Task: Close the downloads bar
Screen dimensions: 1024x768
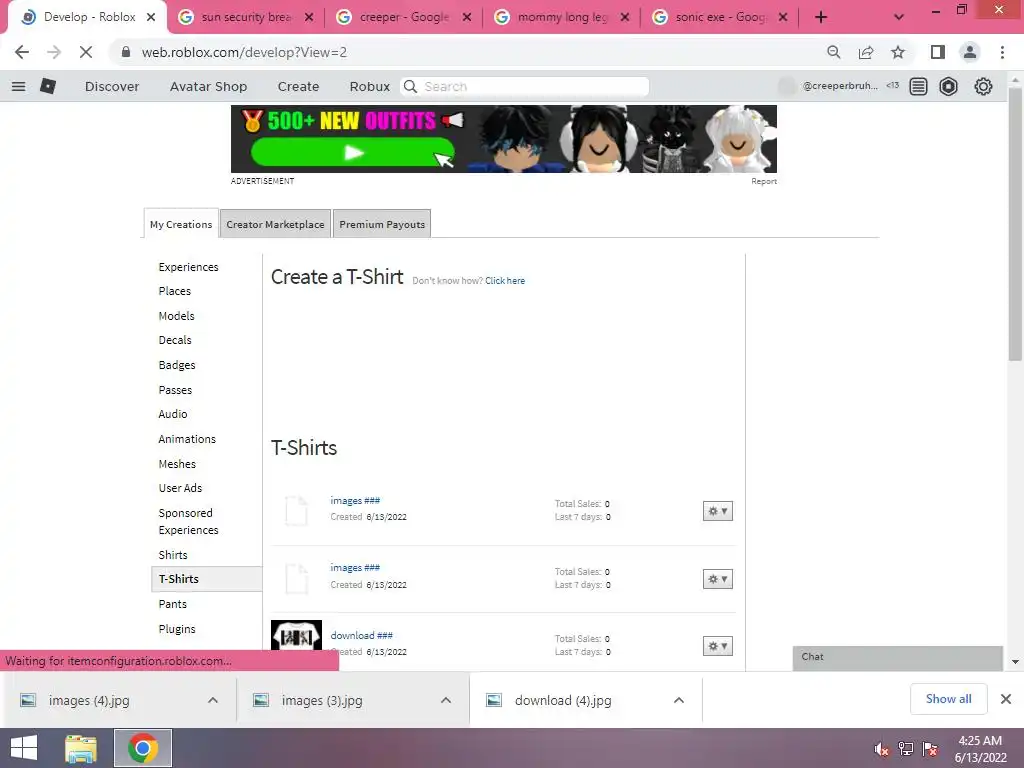Action: click(x=1006, y=699)
